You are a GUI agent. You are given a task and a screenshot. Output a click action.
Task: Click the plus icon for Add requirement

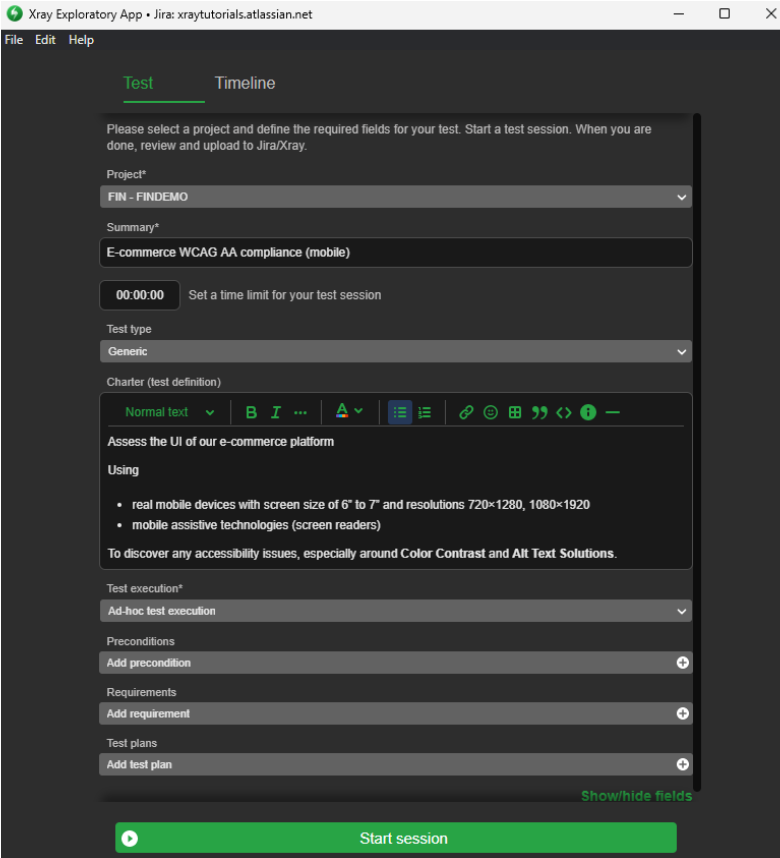683,714
